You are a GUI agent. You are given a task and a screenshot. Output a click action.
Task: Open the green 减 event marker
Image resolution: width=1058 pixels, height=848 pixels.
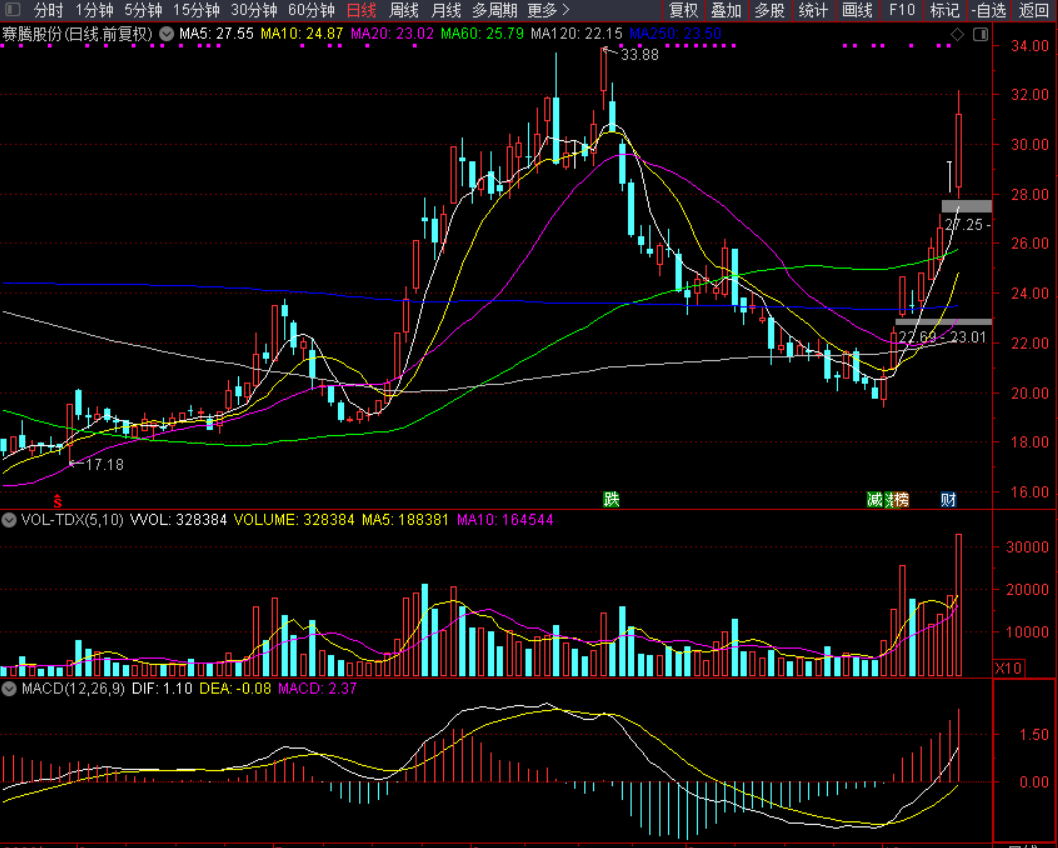pos(875,499)
